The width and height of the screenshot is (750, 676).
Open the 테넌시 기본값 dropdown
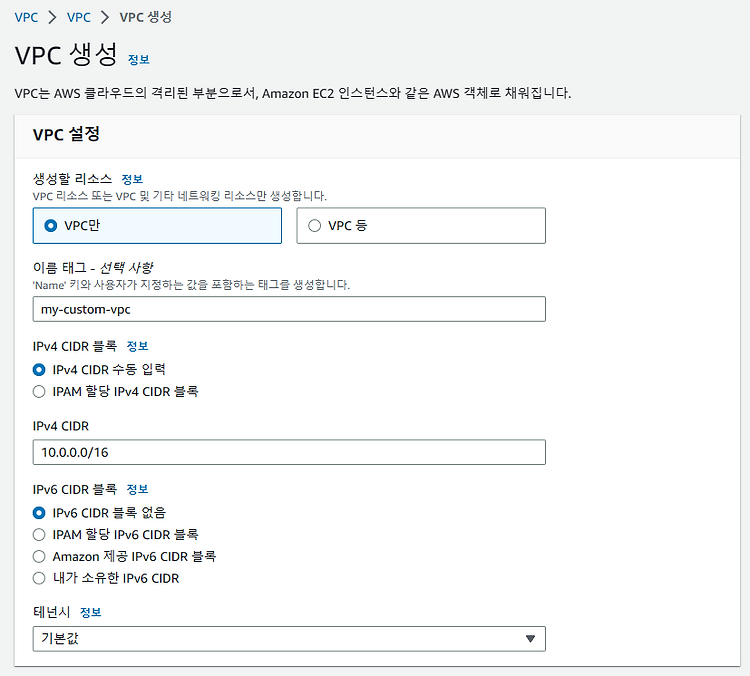(289, 639)
